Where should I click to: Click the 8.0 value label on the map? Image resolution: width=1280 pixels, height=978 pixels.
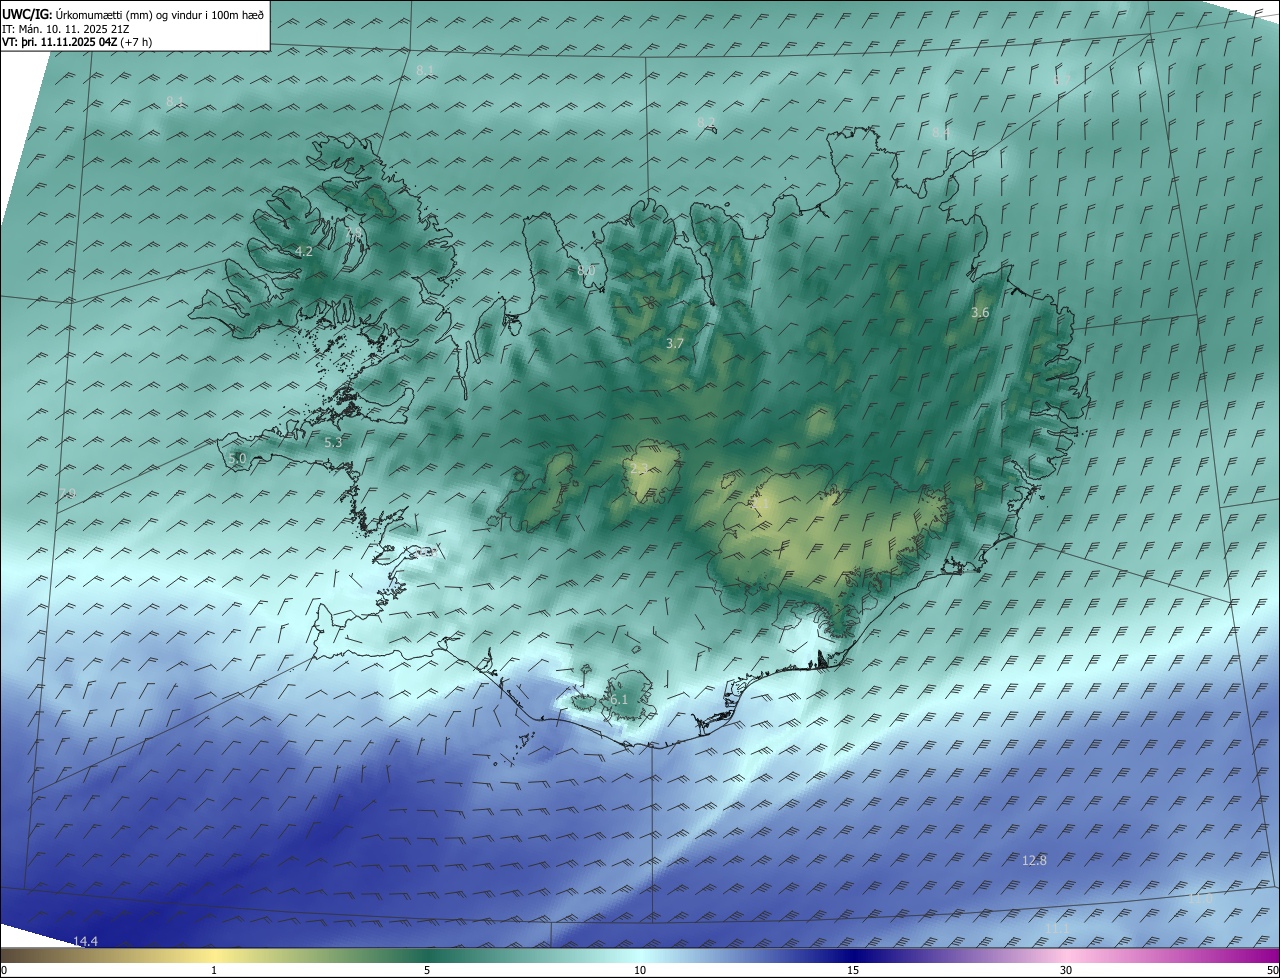[x=586, y=271]
